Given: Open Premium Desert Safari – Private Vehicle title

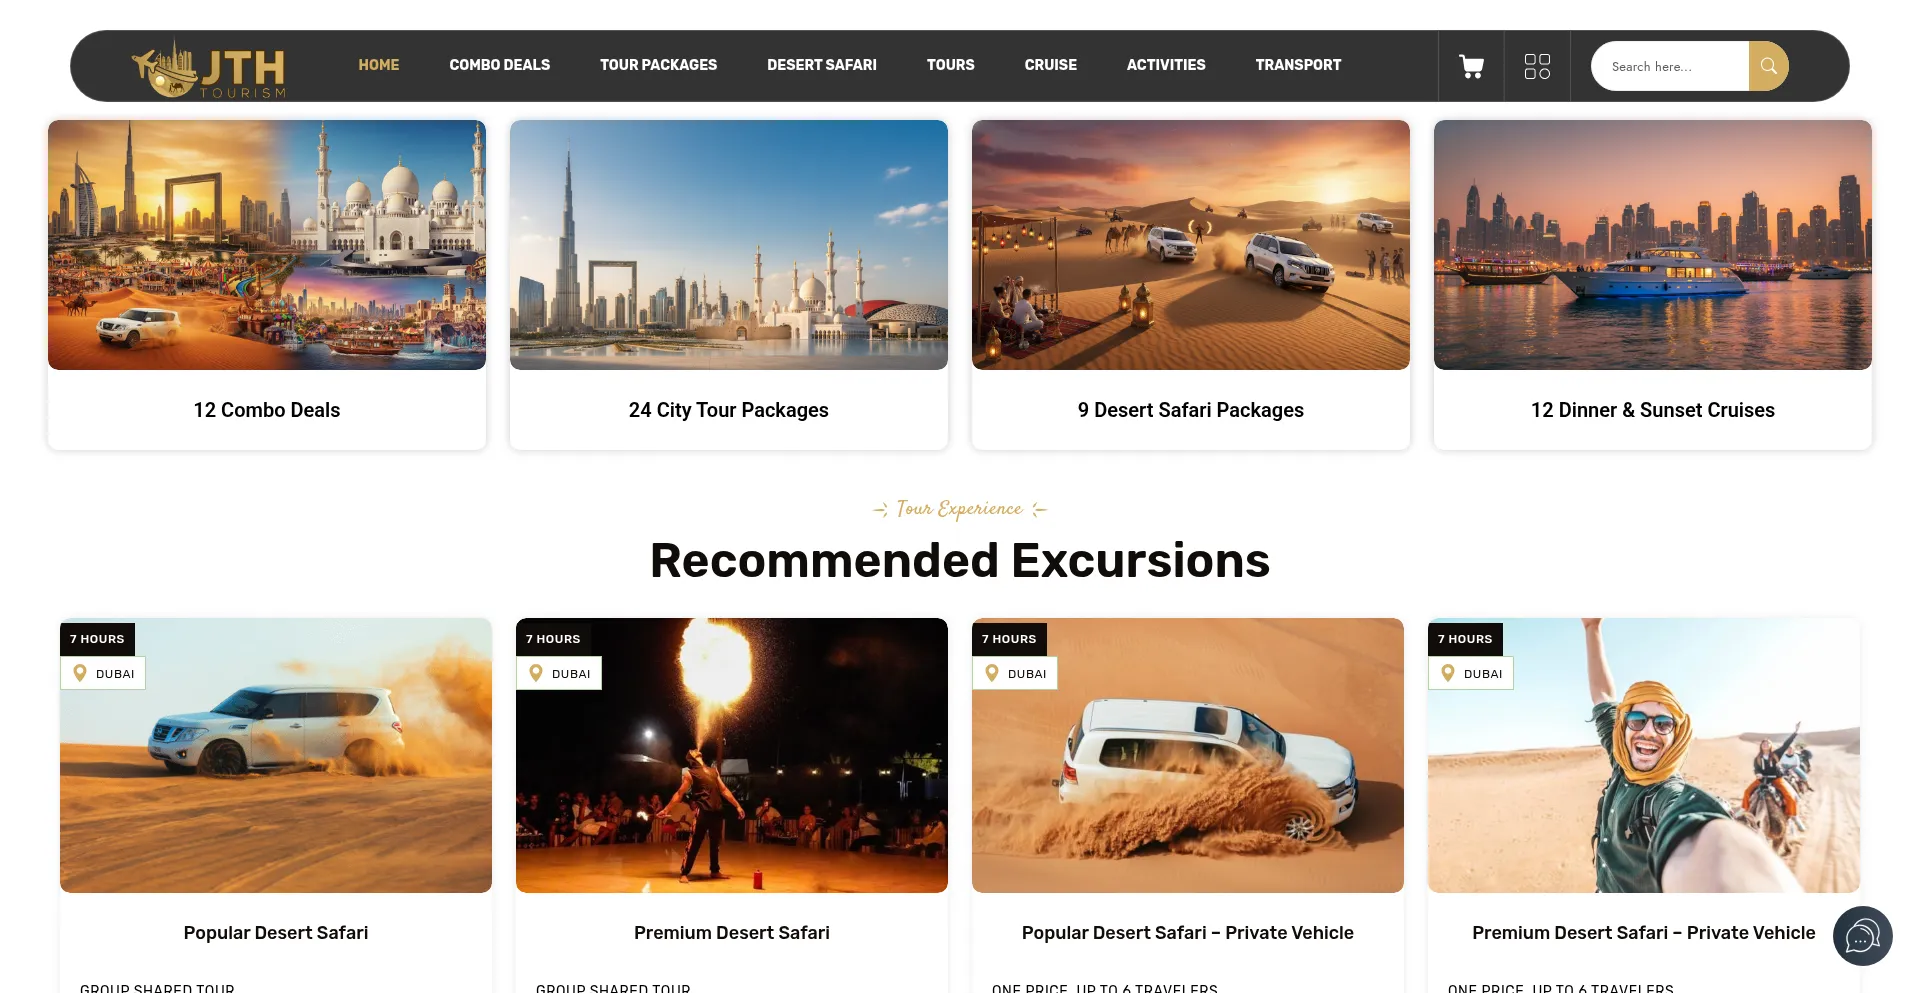Looking at the screenshot, I should [1643, 933].
